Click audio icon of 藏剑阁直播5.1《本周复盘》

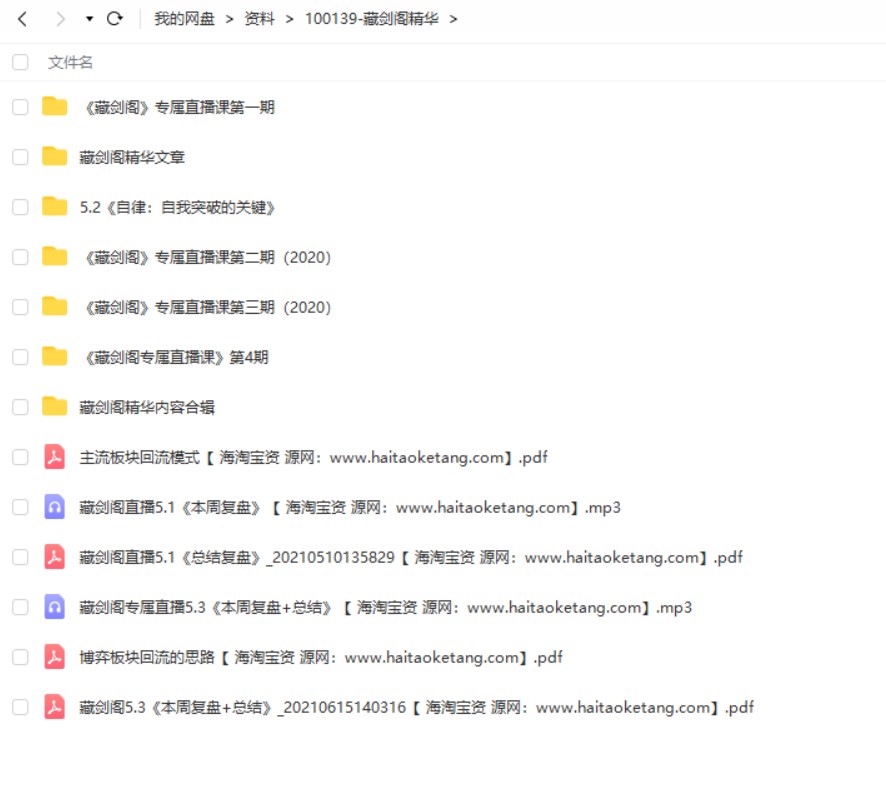pos(55,507)
